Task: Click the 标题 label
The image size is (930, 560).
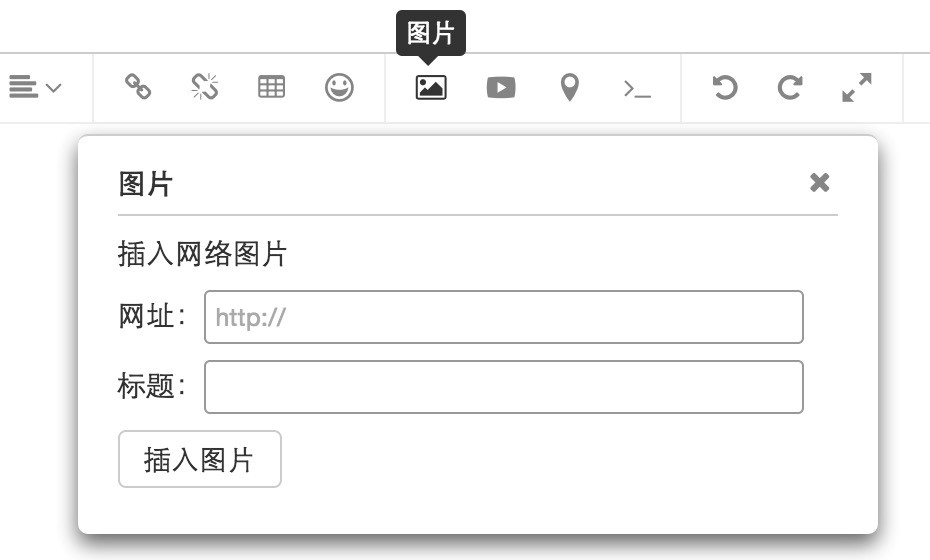Action: (x=152, y=386)
